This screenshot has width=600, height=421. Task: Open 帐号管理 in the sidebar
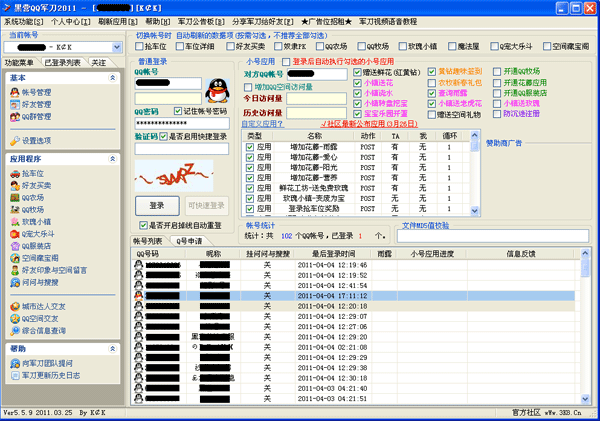pyautogui.click(x=36, y=91)
